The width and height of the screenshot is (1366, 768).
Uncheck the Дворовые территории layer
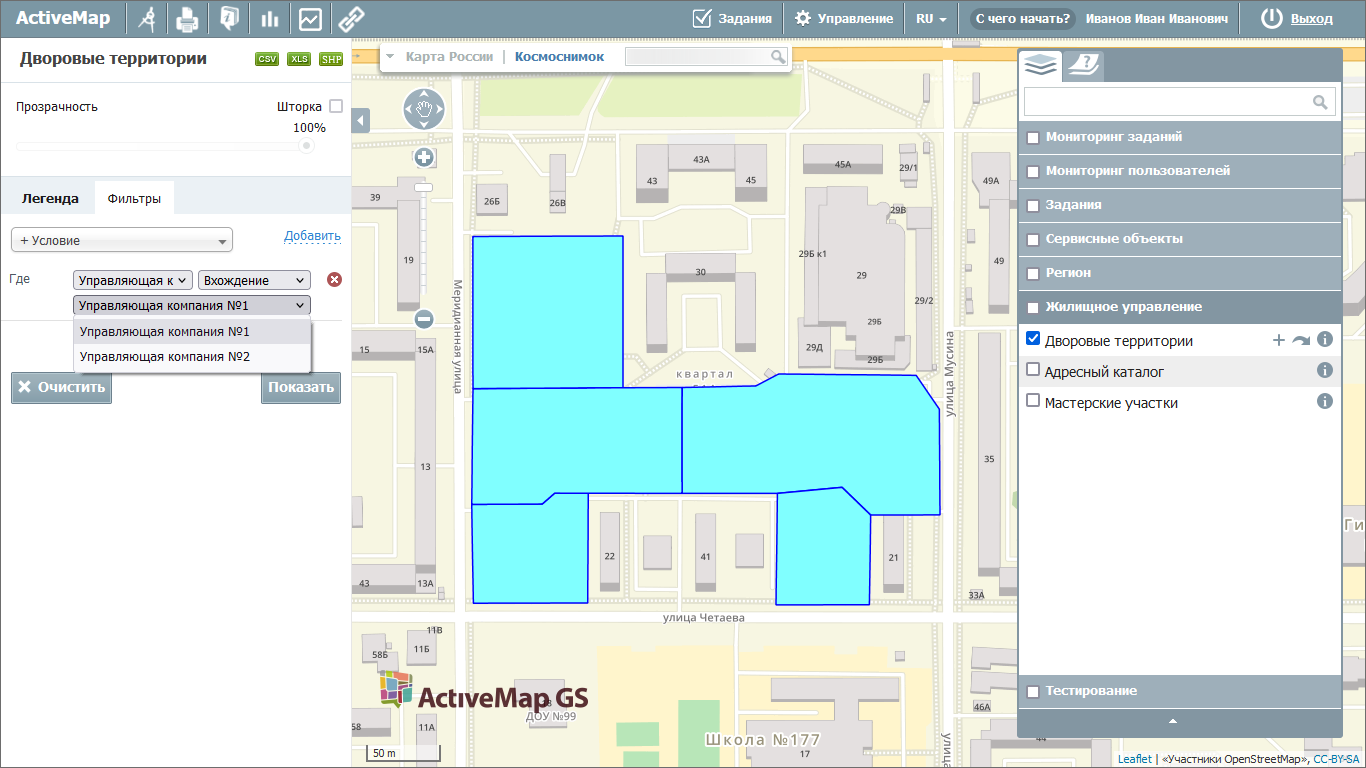point(1034,340)
